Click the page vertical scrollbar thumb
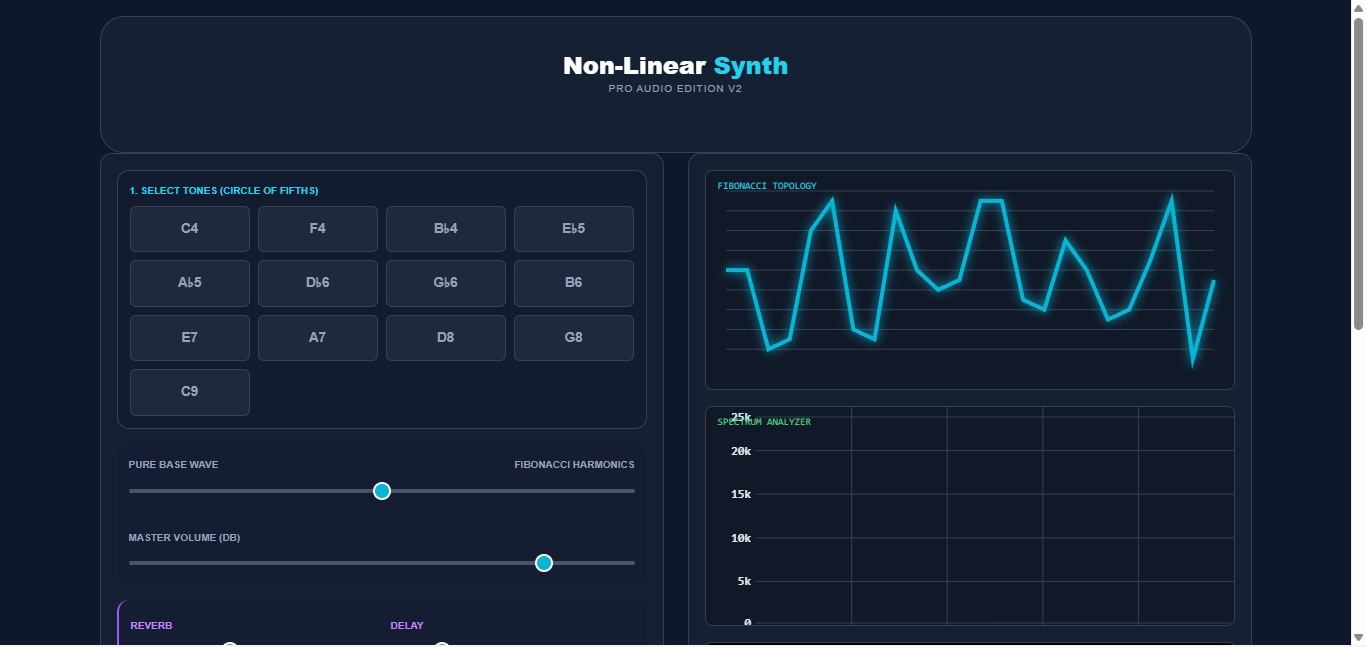Screen dimensions: 1366x647 [x=1358, y=173]
